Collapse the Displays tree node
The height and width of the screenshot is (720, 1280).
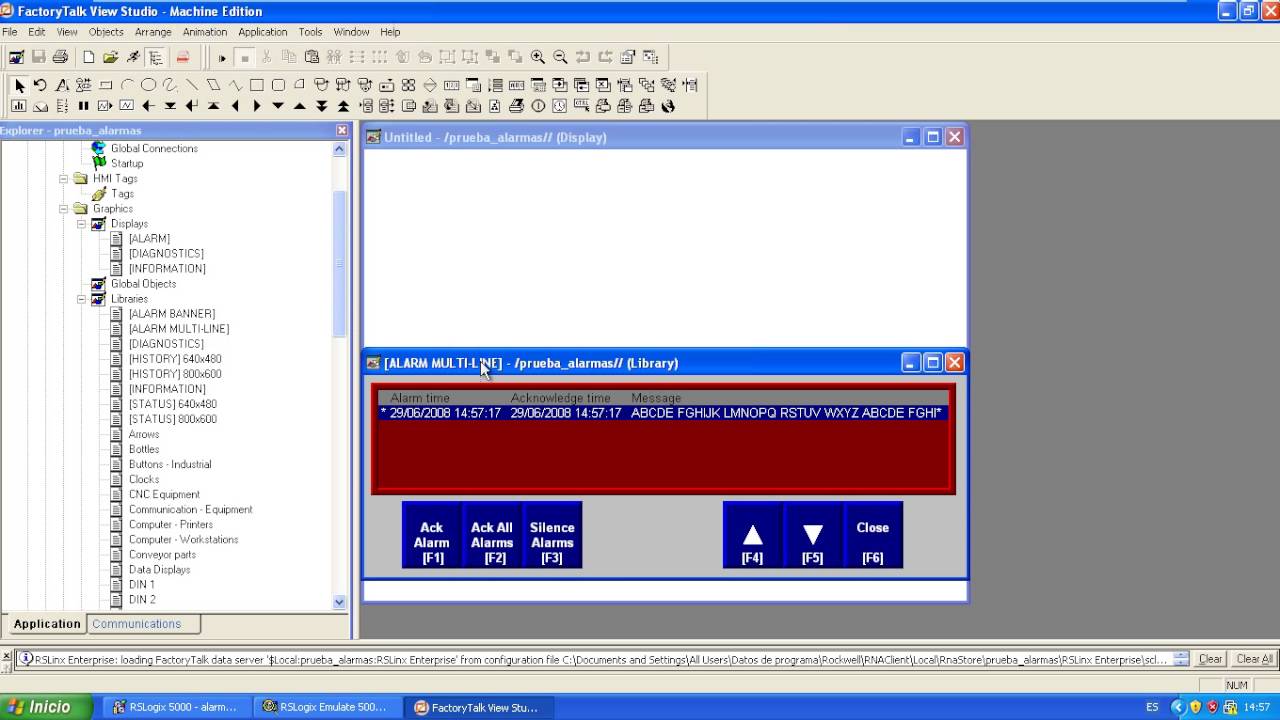click(x=82, y=224)
